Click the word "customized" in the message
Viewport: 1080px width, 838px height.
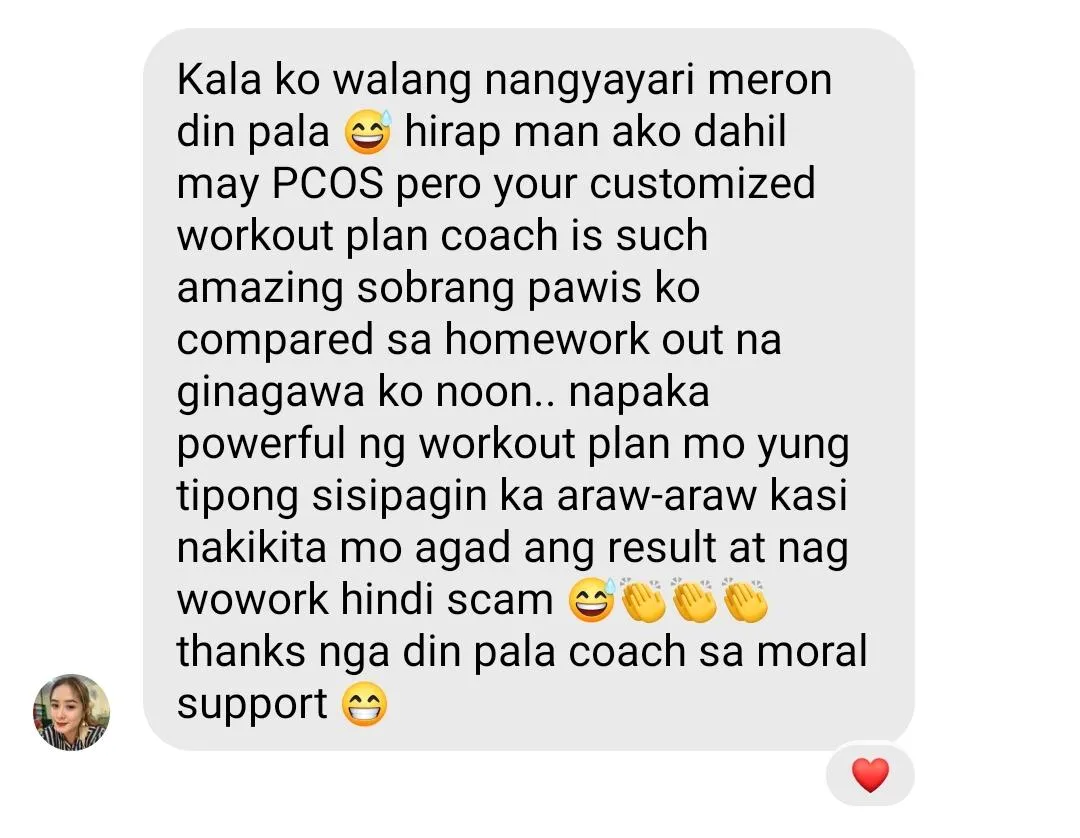pos(702,183)
